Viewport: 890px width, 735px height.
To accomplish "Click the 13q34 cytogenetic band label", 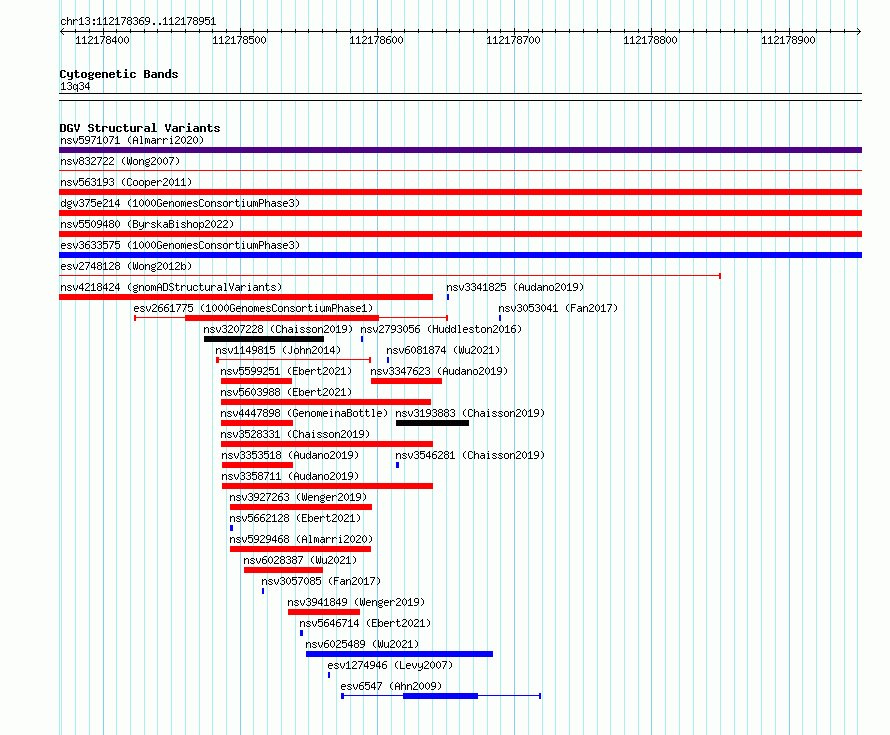I will point(75,86).
